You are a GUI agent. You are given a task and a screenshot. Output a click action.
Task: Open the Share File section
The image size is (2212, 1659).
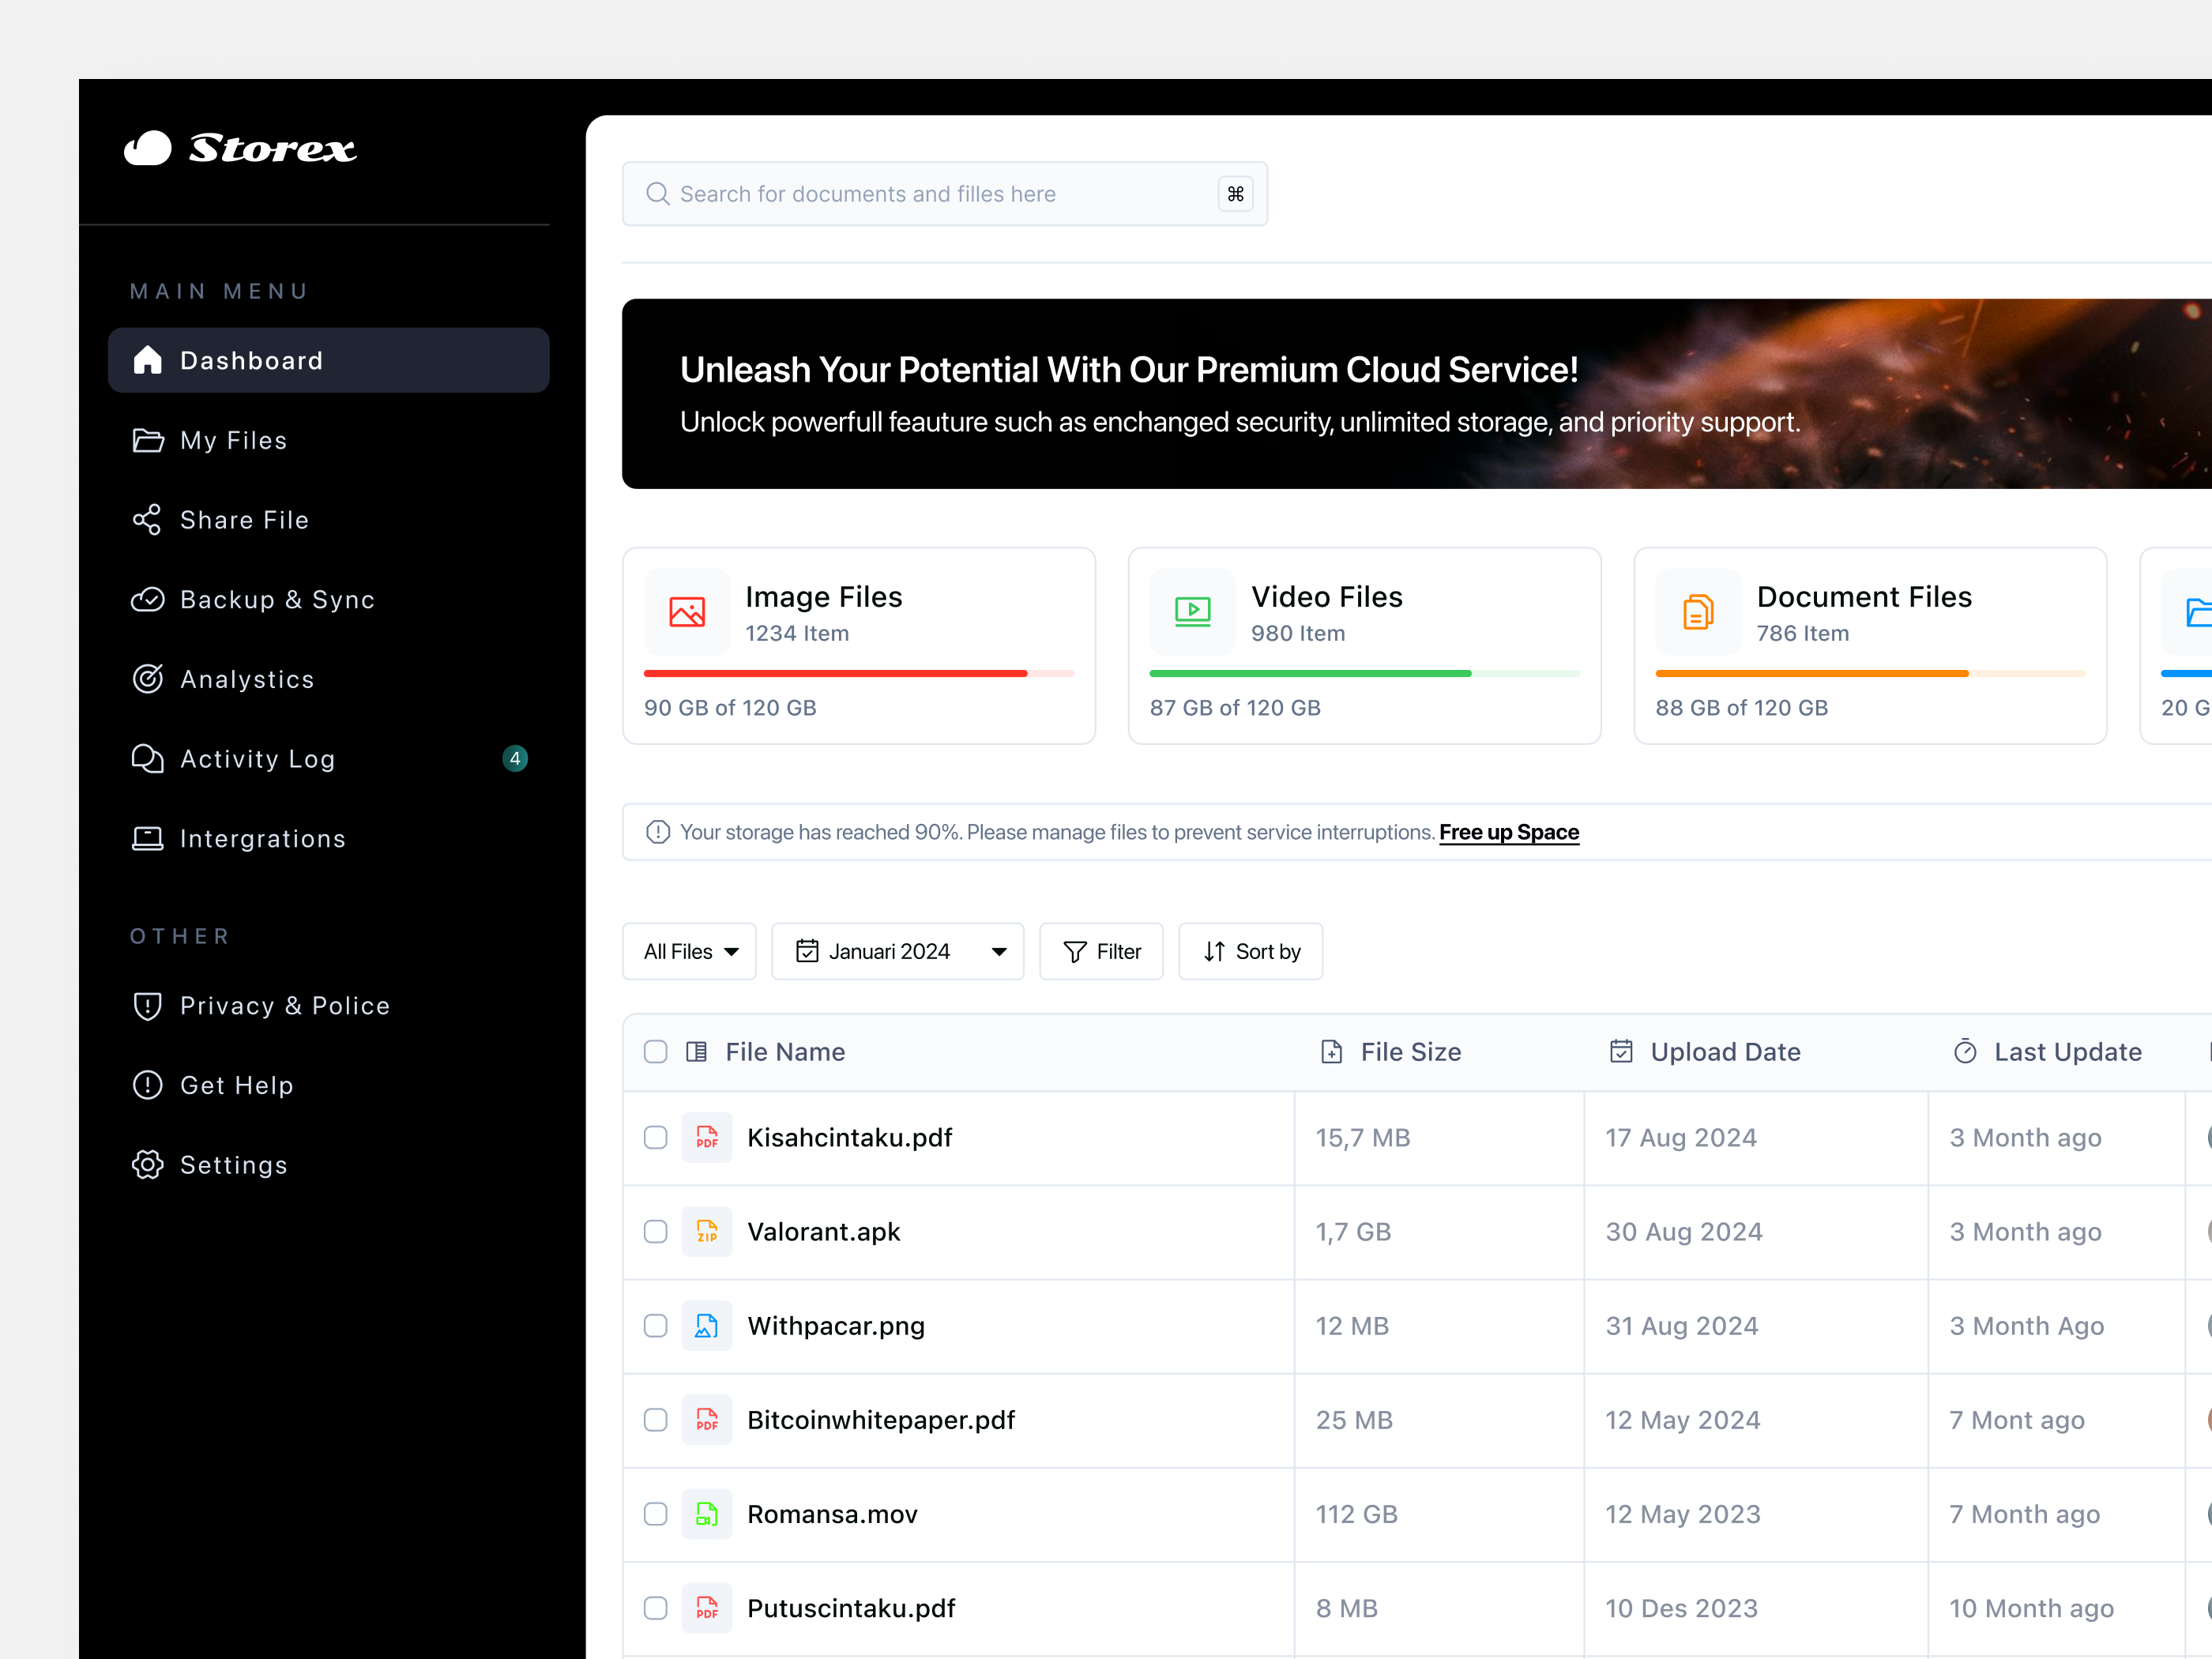pyautogui.click(x=244, y=519)
